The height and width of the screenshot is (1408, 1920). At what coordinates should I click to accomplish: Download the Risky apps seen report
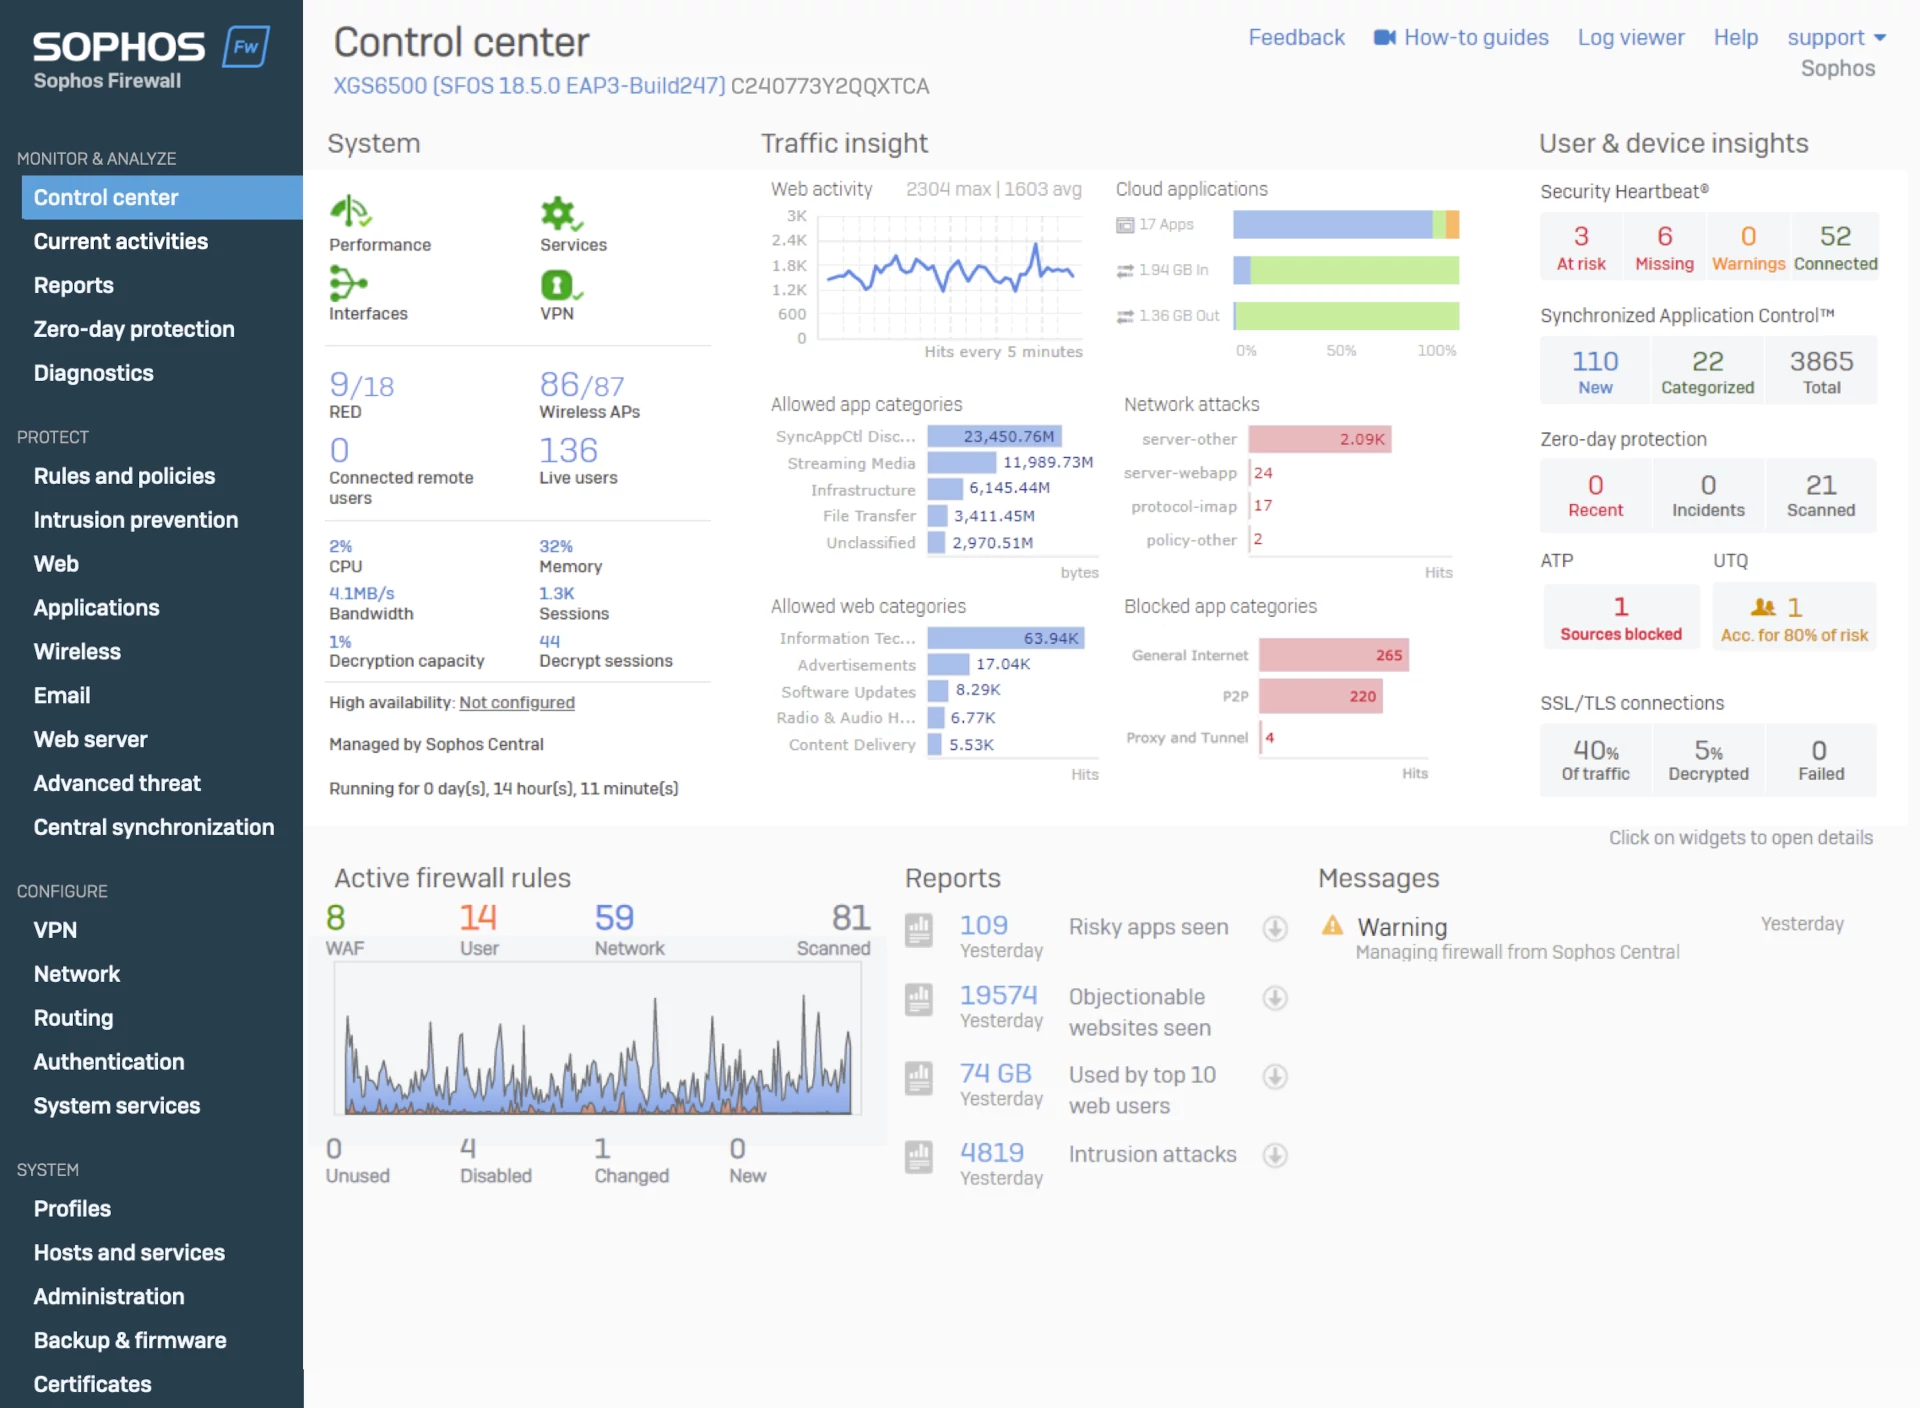[x=1275, y=928]
